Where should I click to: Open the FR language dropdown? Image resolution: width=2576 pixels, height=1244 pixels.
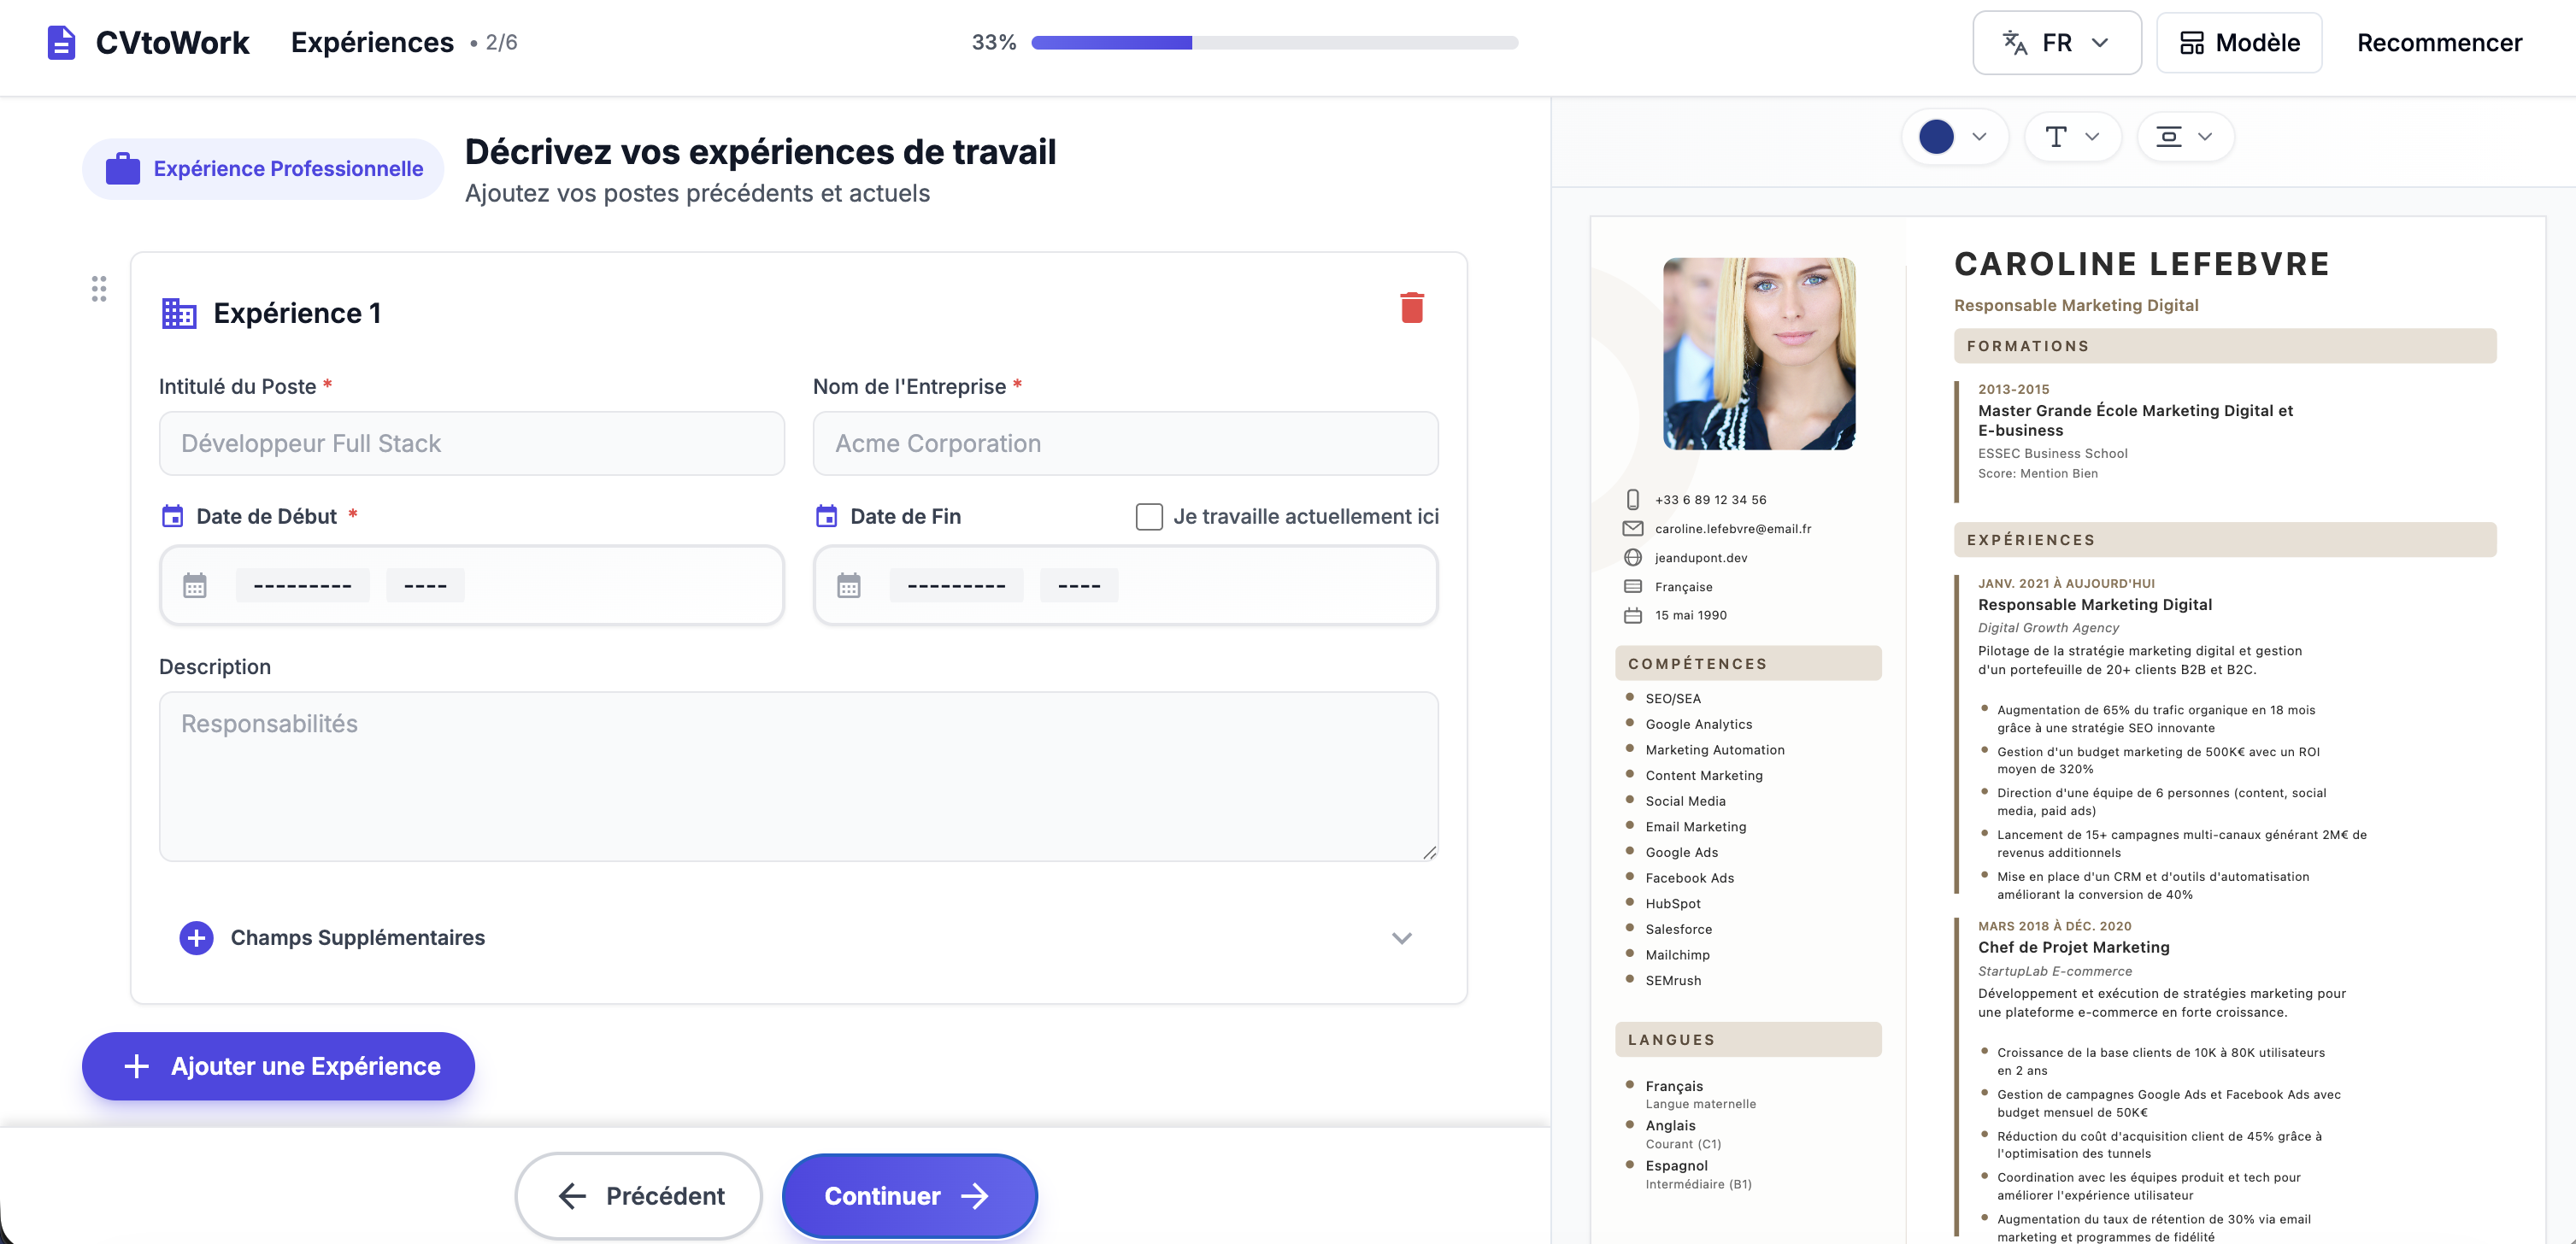2056,43
